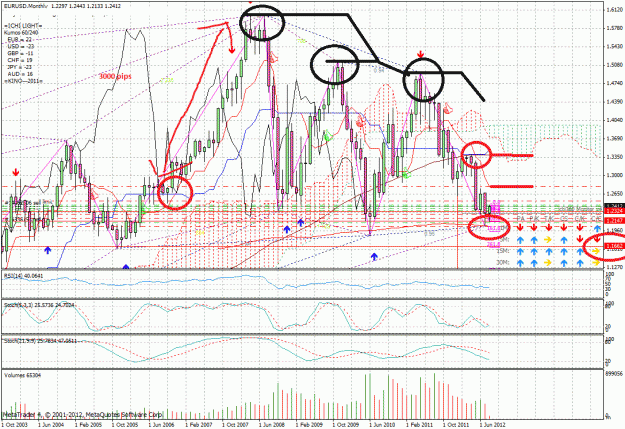This screenshot has height=429, width=625.
Task: Click the 1M row CS red down arrow
Action: click(x=564, y=227)
